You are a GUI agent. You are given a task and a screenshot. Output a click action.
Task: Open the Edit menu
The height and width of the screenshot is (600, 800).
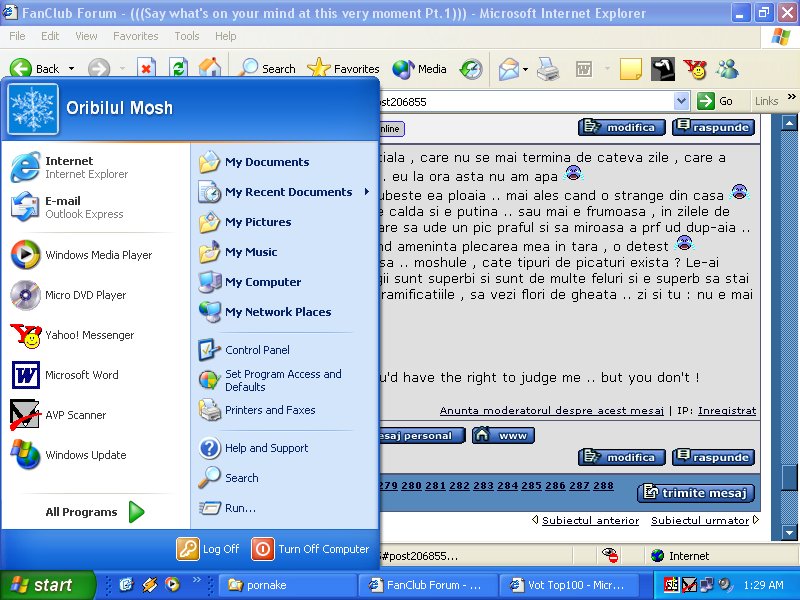[50, 36]
